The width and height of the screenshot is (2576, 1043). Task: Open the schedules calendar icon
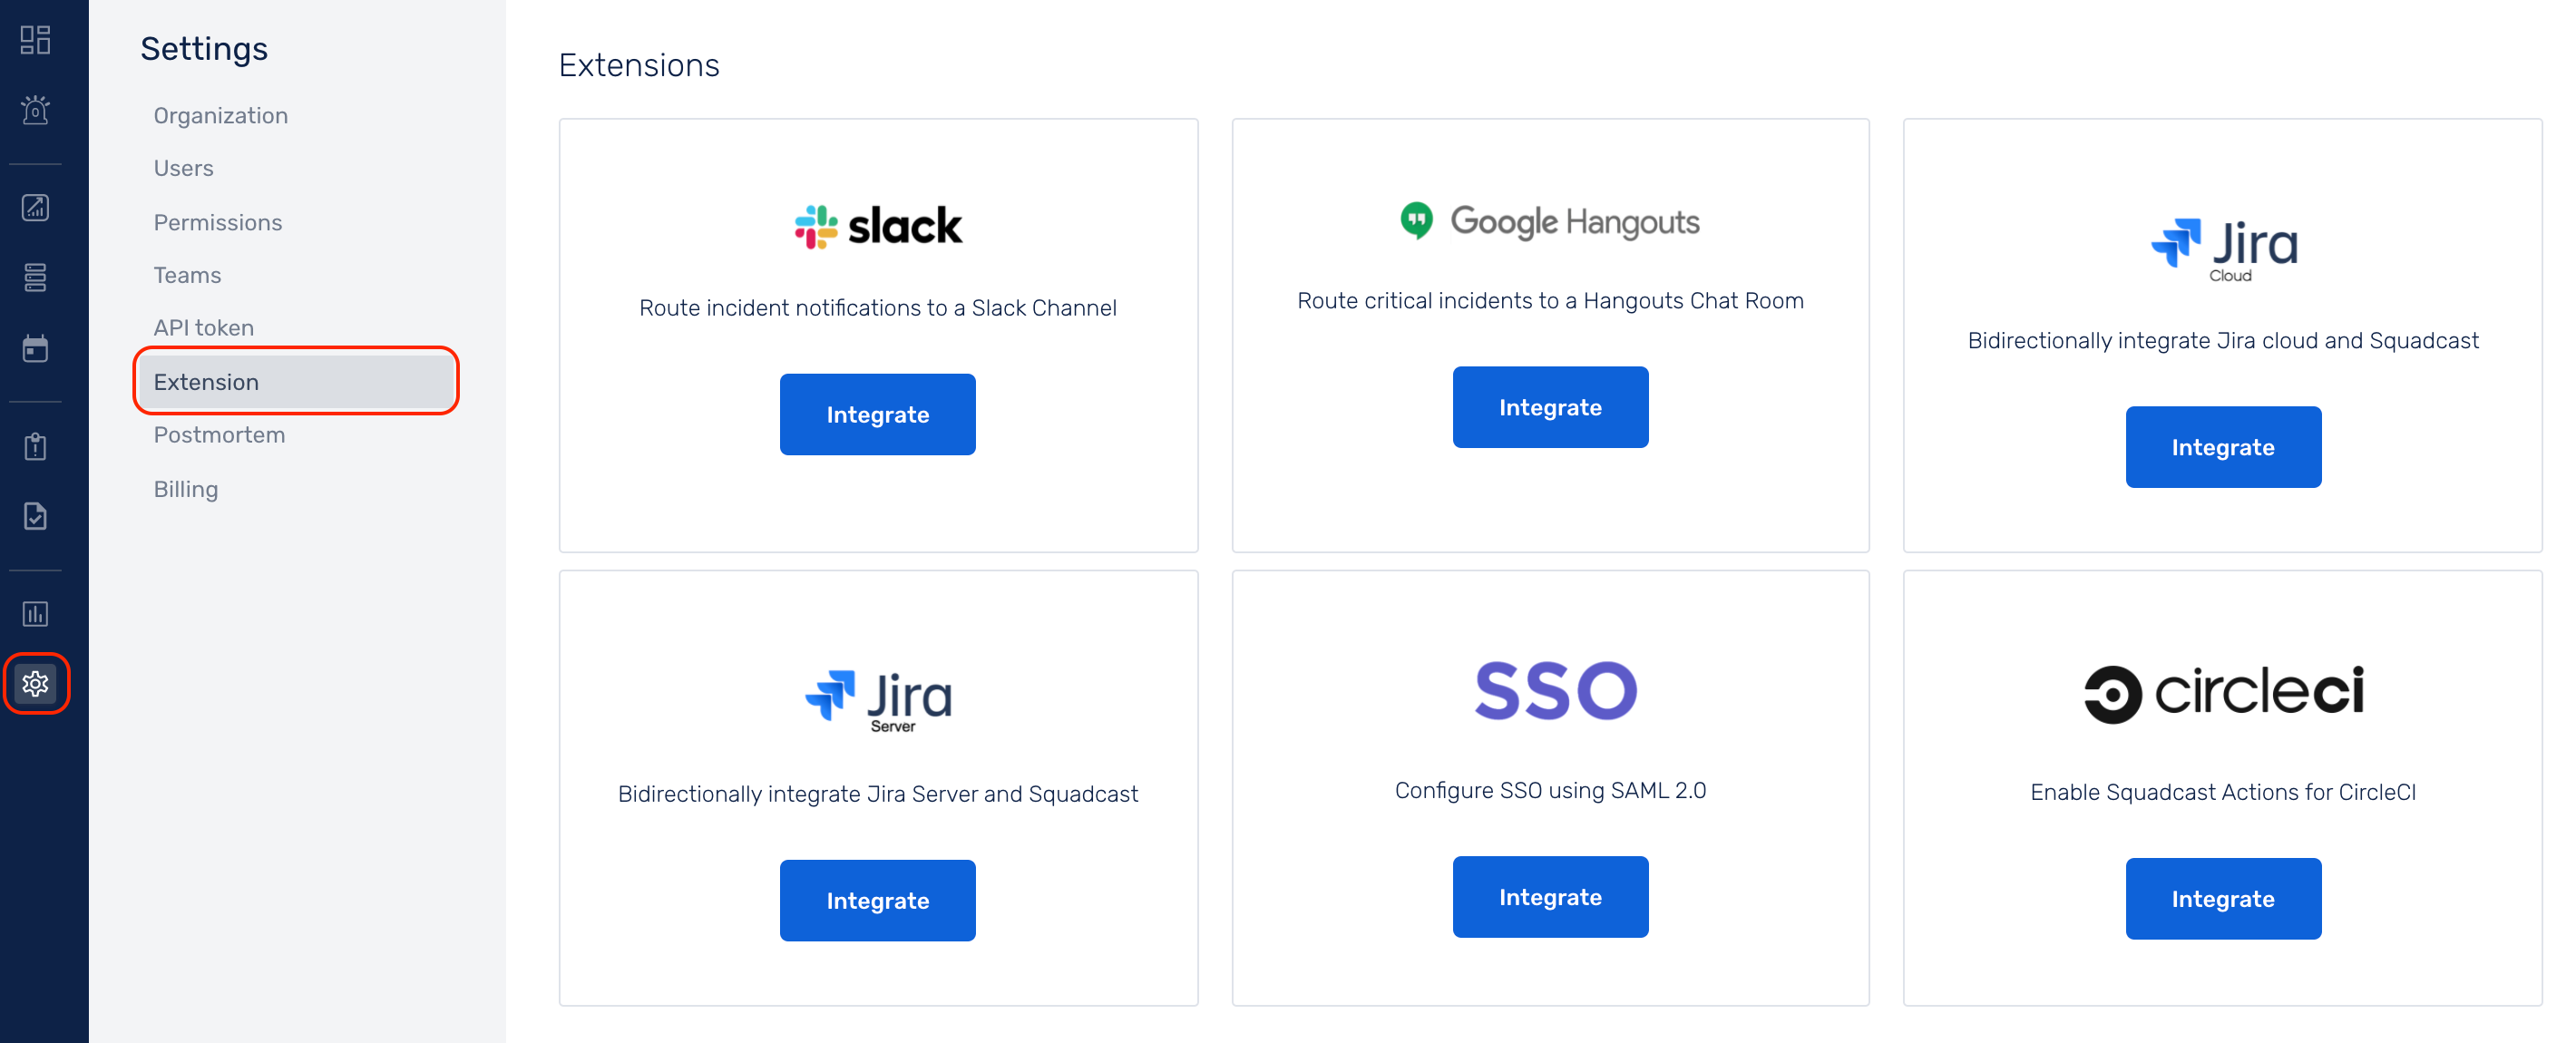point(35,348)
